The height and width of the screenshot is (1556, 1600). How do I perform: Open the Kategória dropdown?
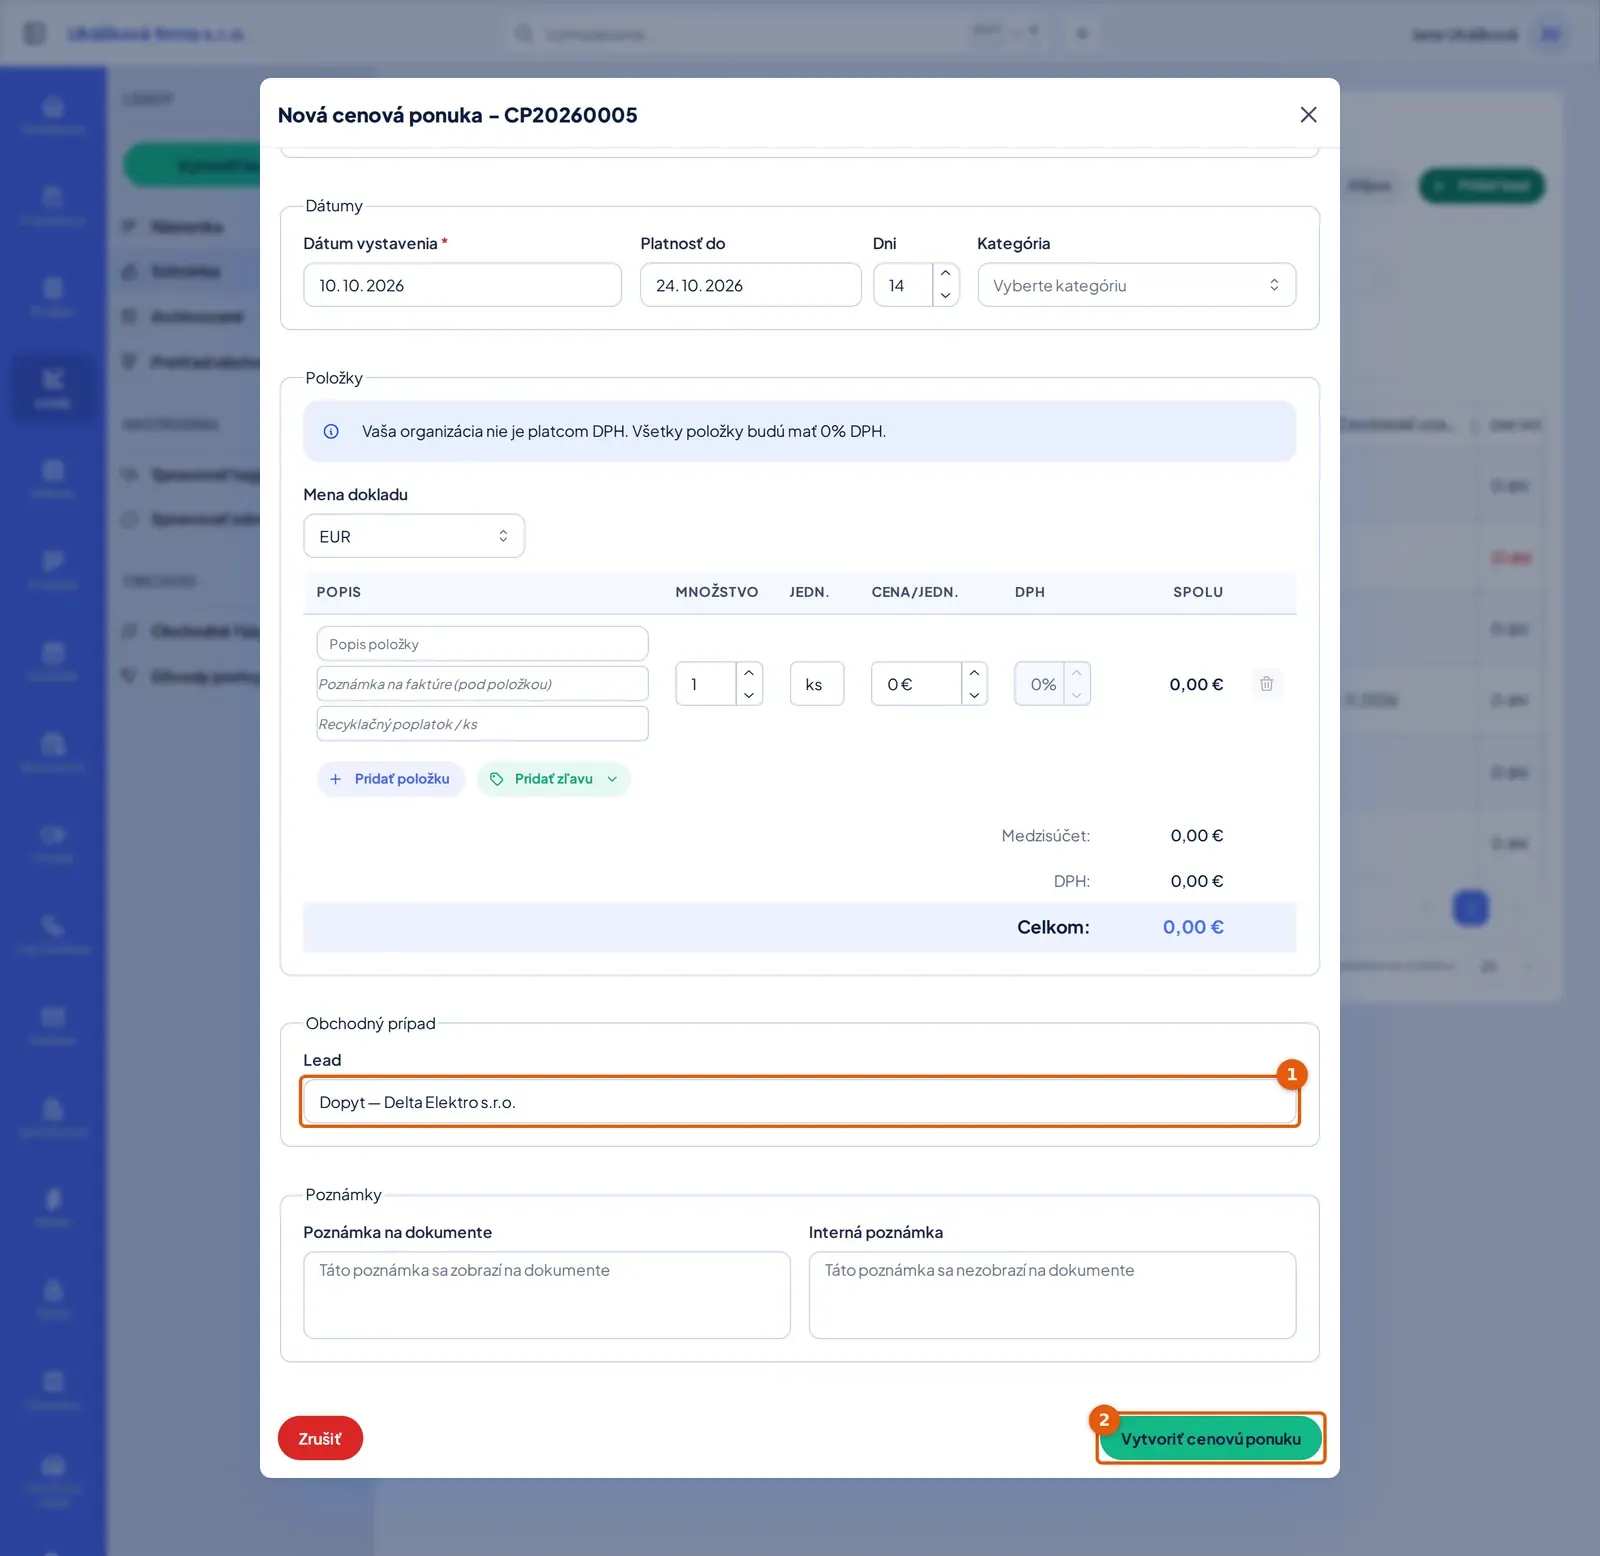1137,285
